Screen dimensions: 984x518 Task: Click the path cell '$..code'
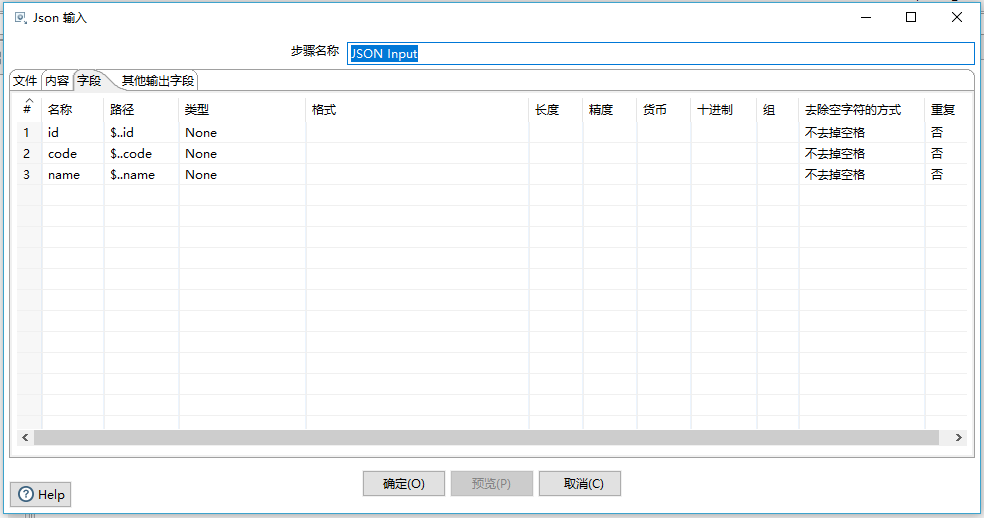(x=141, y=153)
